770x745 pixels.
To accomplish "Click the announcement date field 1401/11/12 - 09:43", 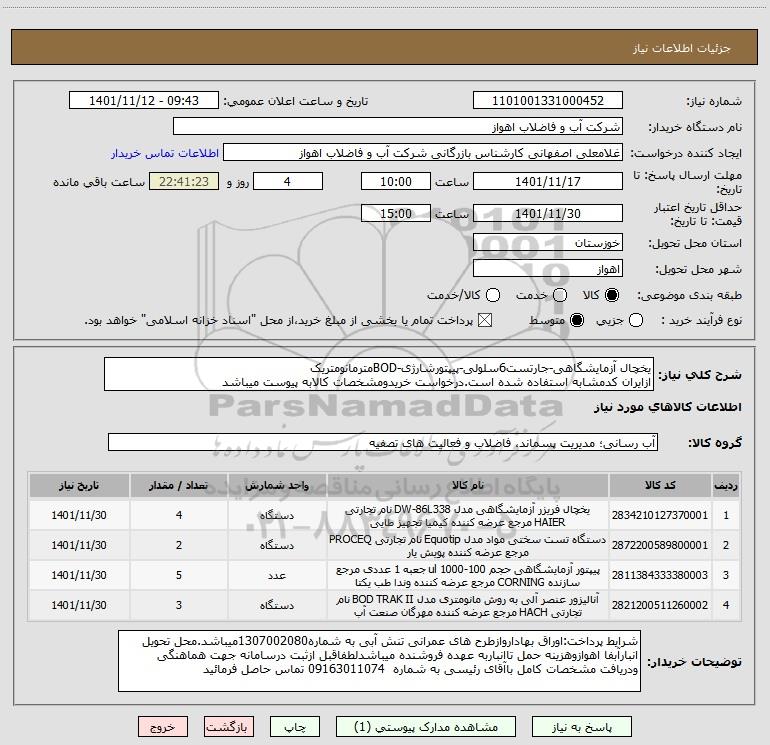I will point(144,101).
